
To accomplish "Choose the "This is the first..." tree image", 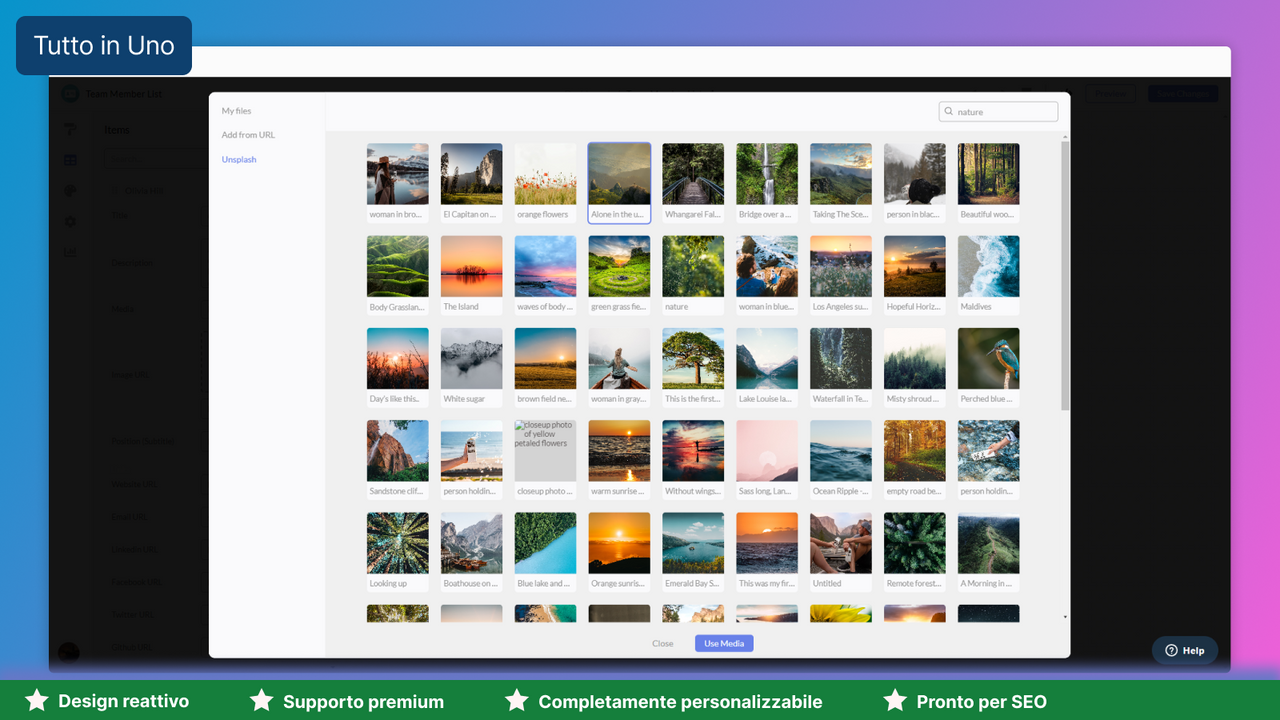I will point(693,367).
